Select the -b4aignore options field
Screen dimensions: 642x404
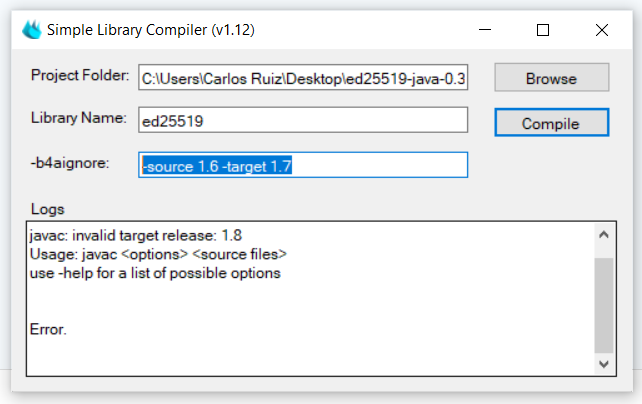tap(303, 165)
